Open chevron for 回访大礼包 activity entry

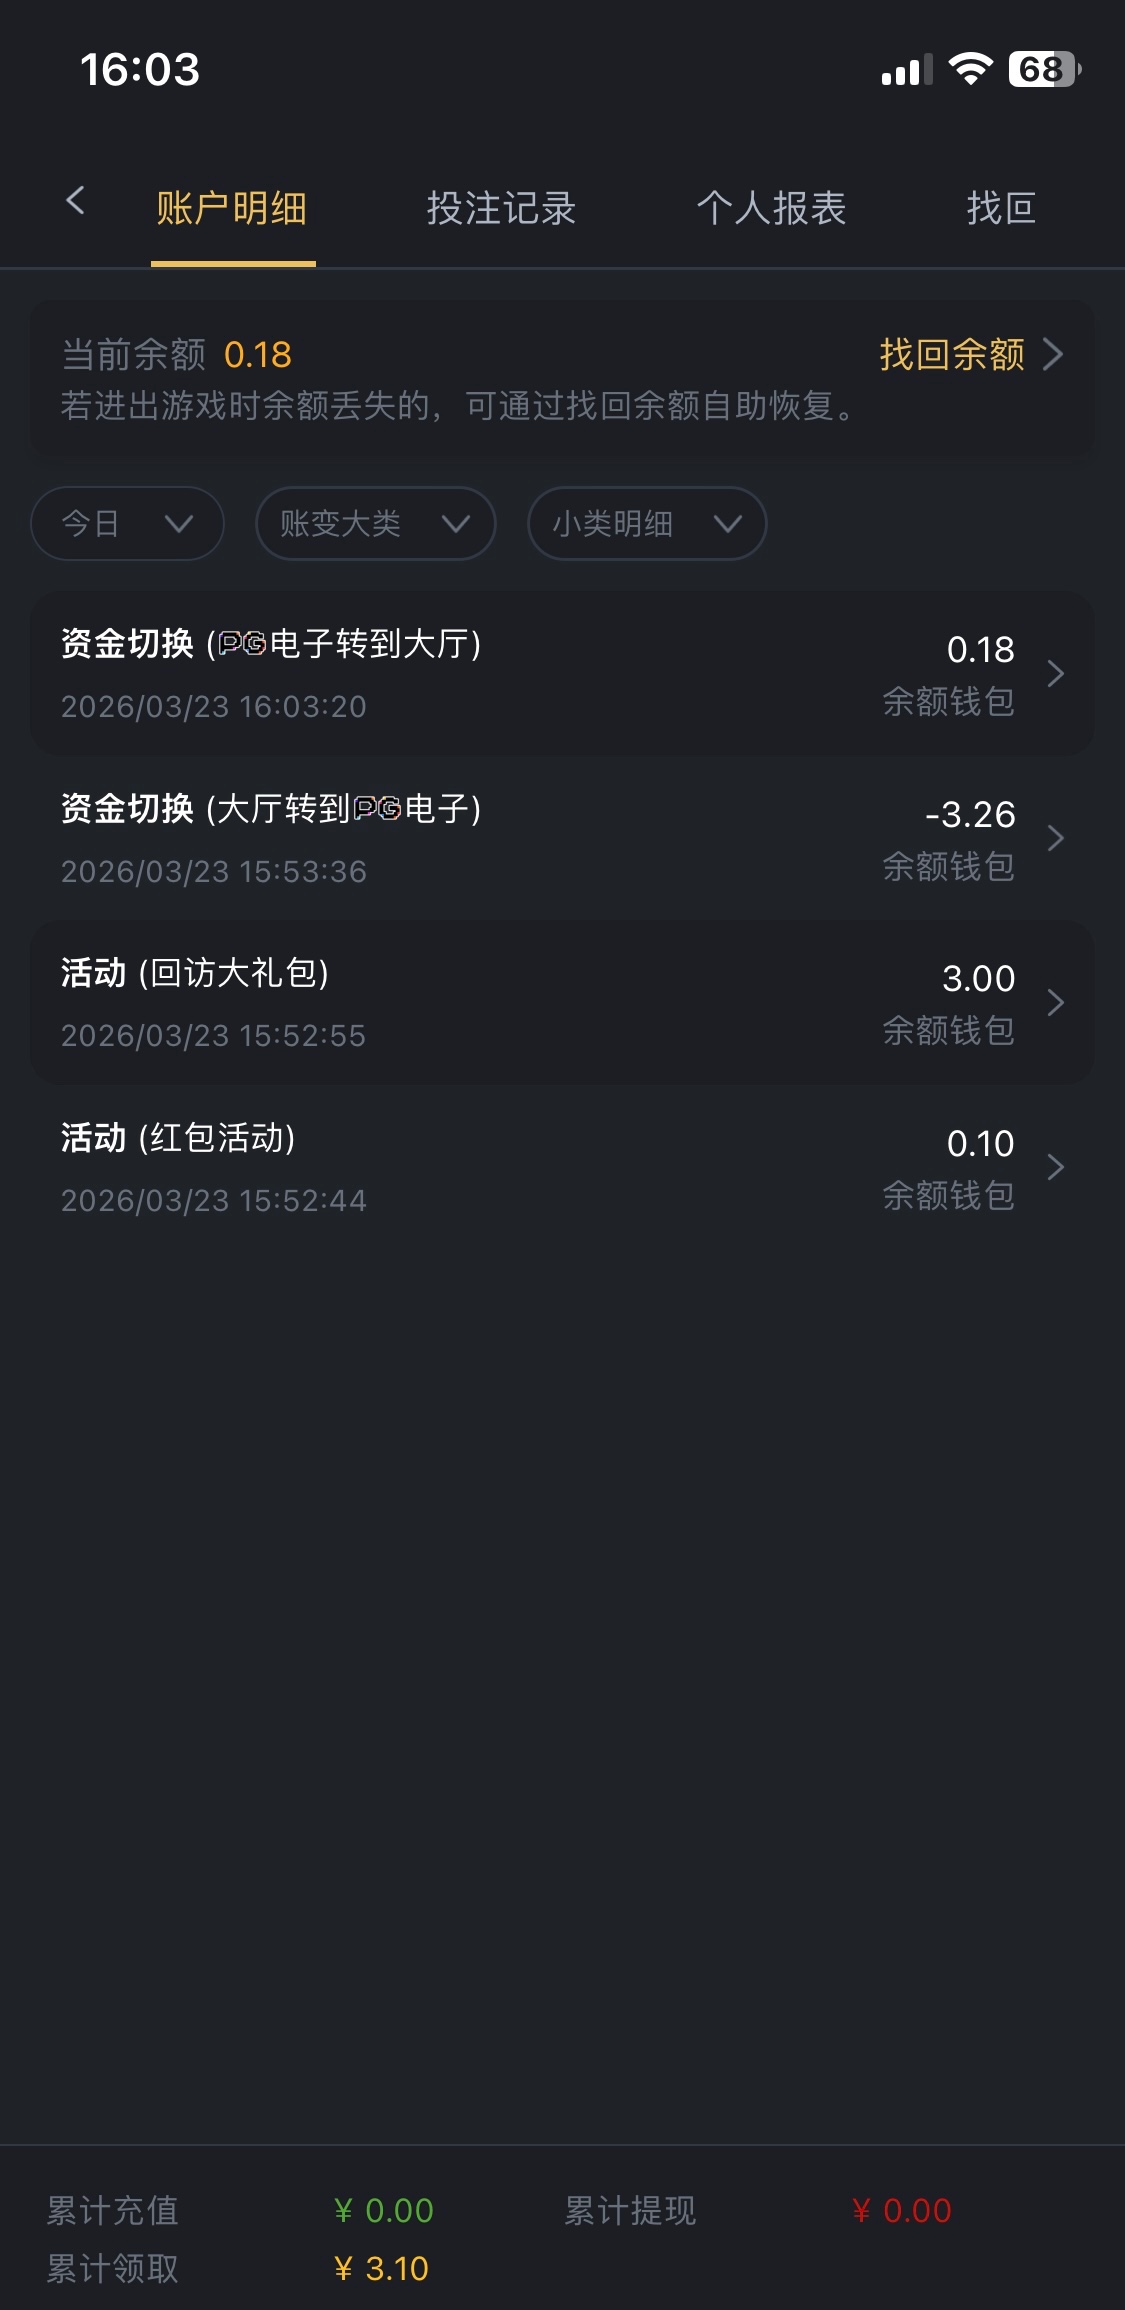click(x=1055, y=1002)
